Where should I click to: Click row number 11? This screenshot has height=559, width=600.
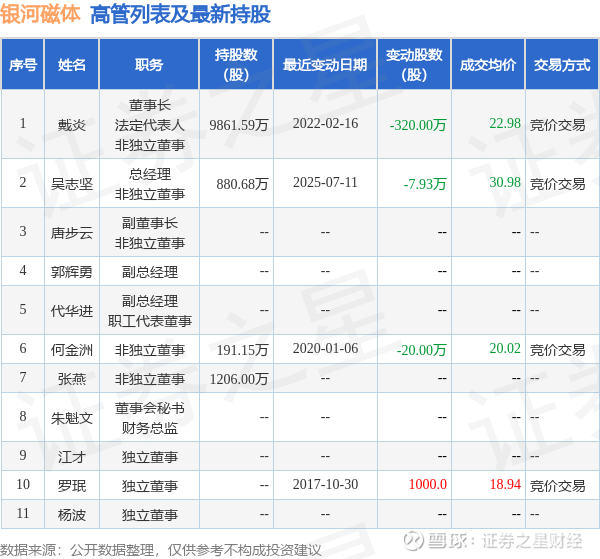coord(23,513)
